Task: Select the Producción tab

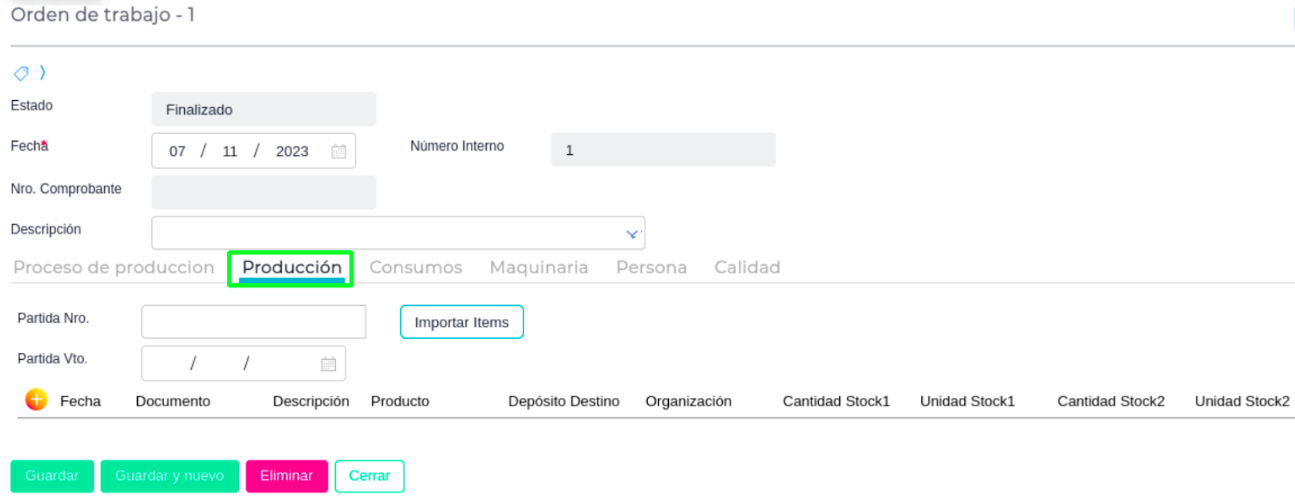Action: click(x=292, y=268)
